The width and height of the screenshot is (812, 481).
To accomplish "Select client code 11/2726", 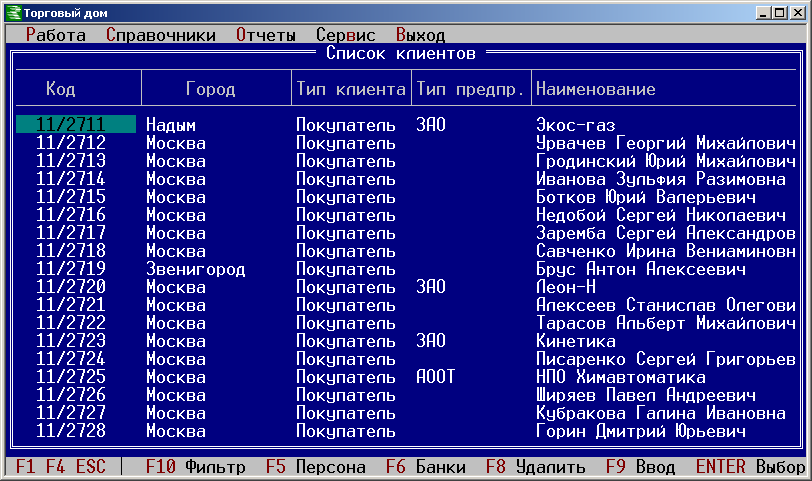I will point(71,395).
